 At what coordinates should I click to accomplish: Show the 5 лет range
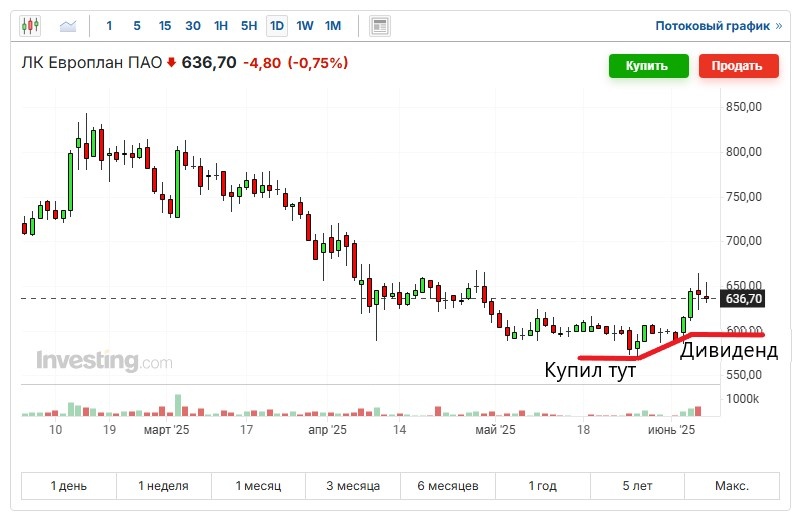637,486
